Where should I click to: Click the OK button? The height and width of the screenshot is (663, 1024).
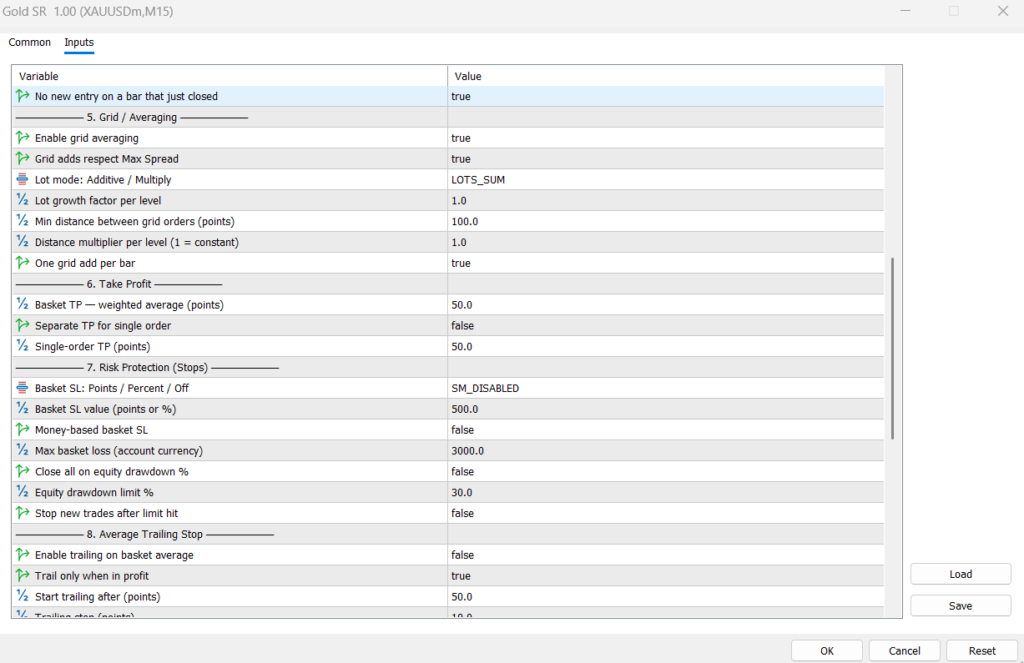(827, 651)
